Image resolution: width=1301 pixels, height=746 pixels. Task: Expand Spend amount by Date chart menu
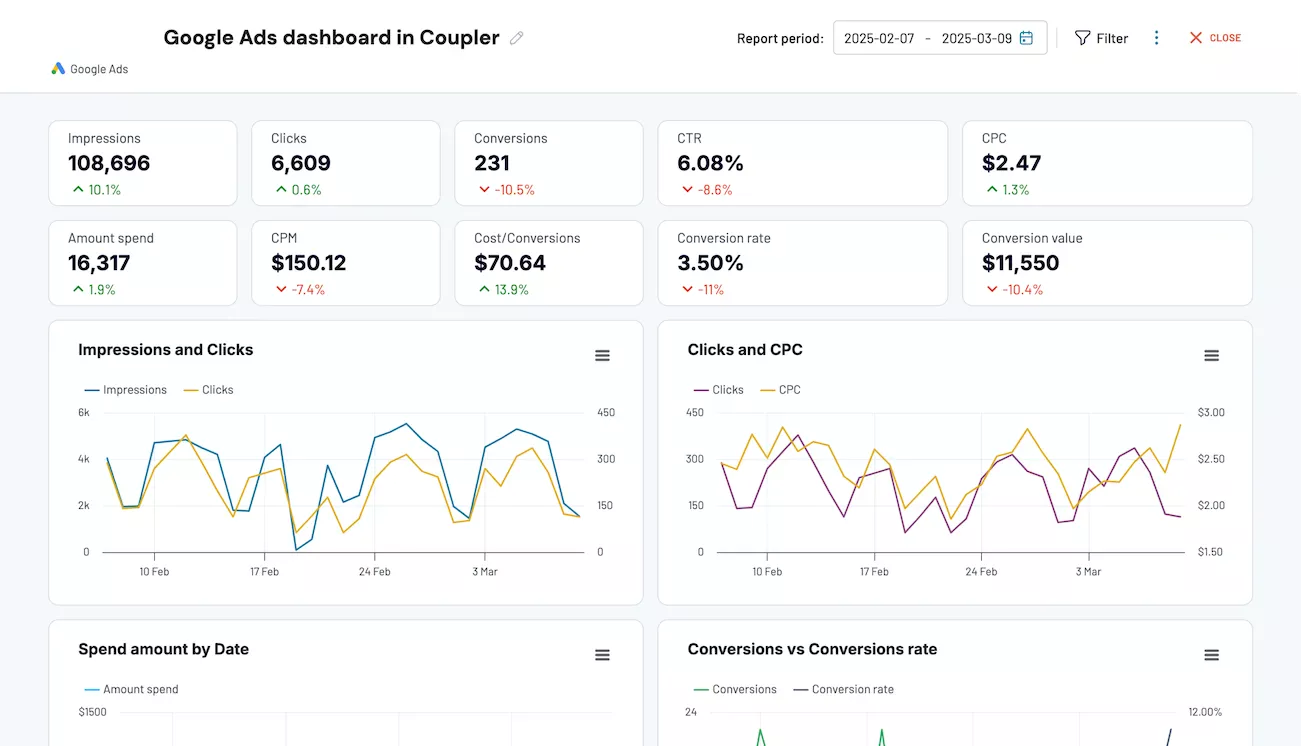click(x=602, y=655)
